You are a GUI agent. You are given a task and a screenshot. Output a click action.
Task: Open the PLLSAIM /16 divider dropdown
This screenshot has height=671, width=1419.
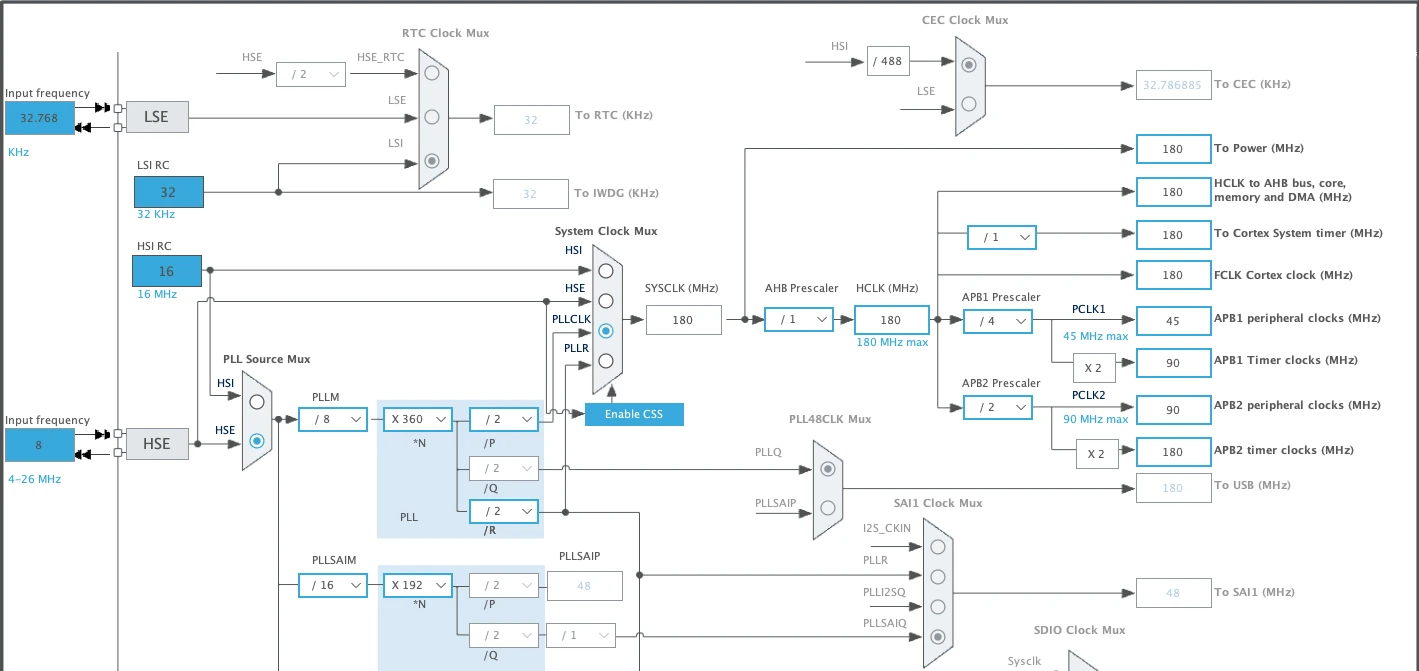333,585
